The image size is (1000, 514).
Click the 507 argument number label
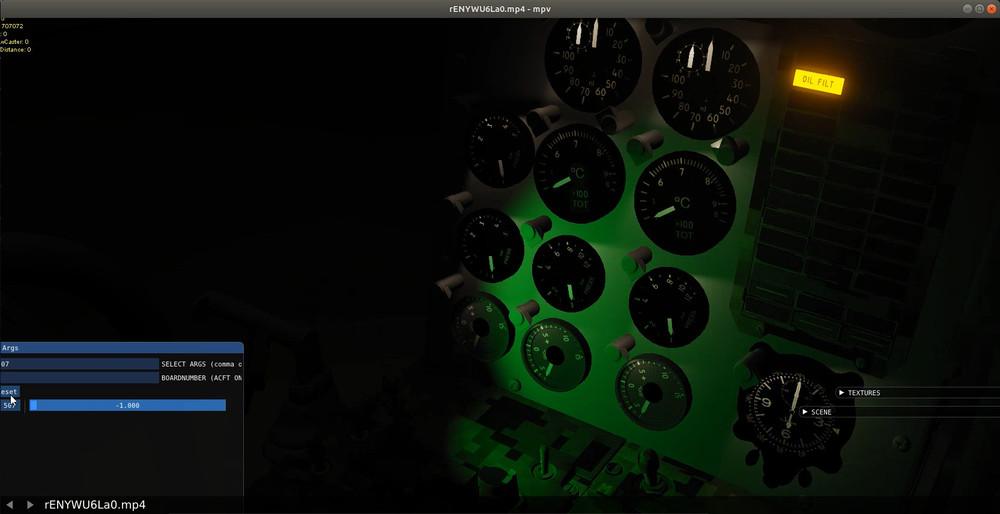click(10, 406)
